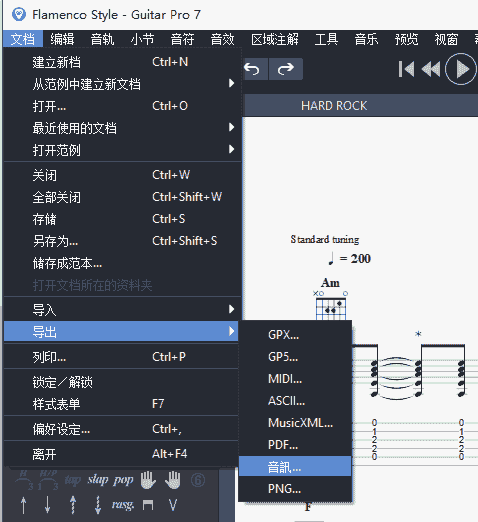Select the pop technique icon
Screen dimensions: 478x522
(x=123, y=480)
